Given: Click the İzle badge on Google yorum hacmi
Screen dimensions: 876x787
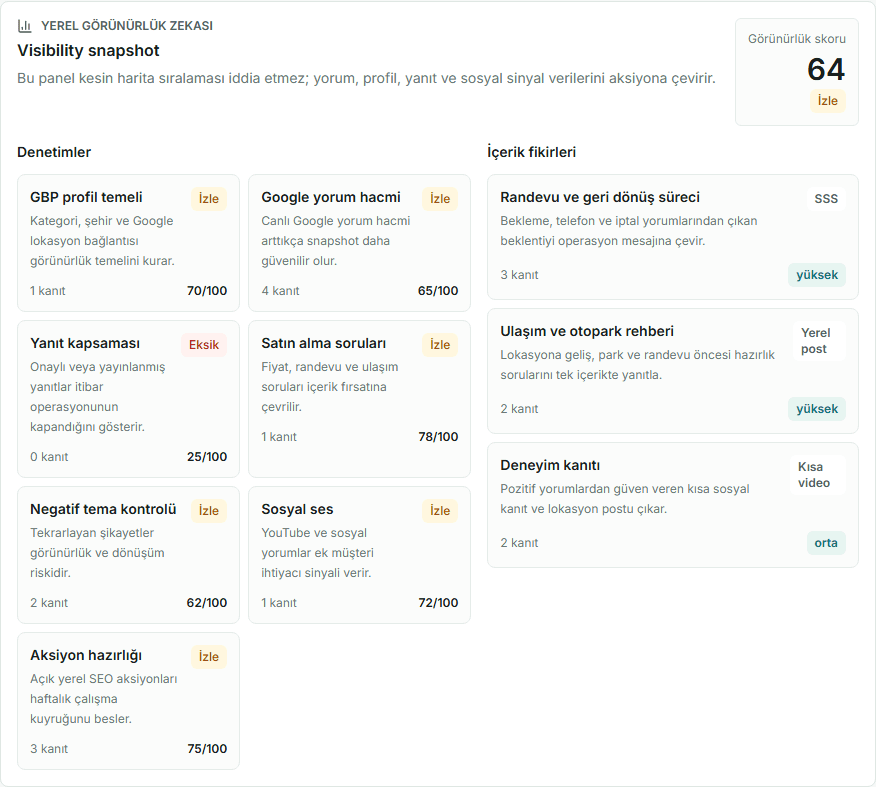Looking at the screenshot, I should (440, 199).
